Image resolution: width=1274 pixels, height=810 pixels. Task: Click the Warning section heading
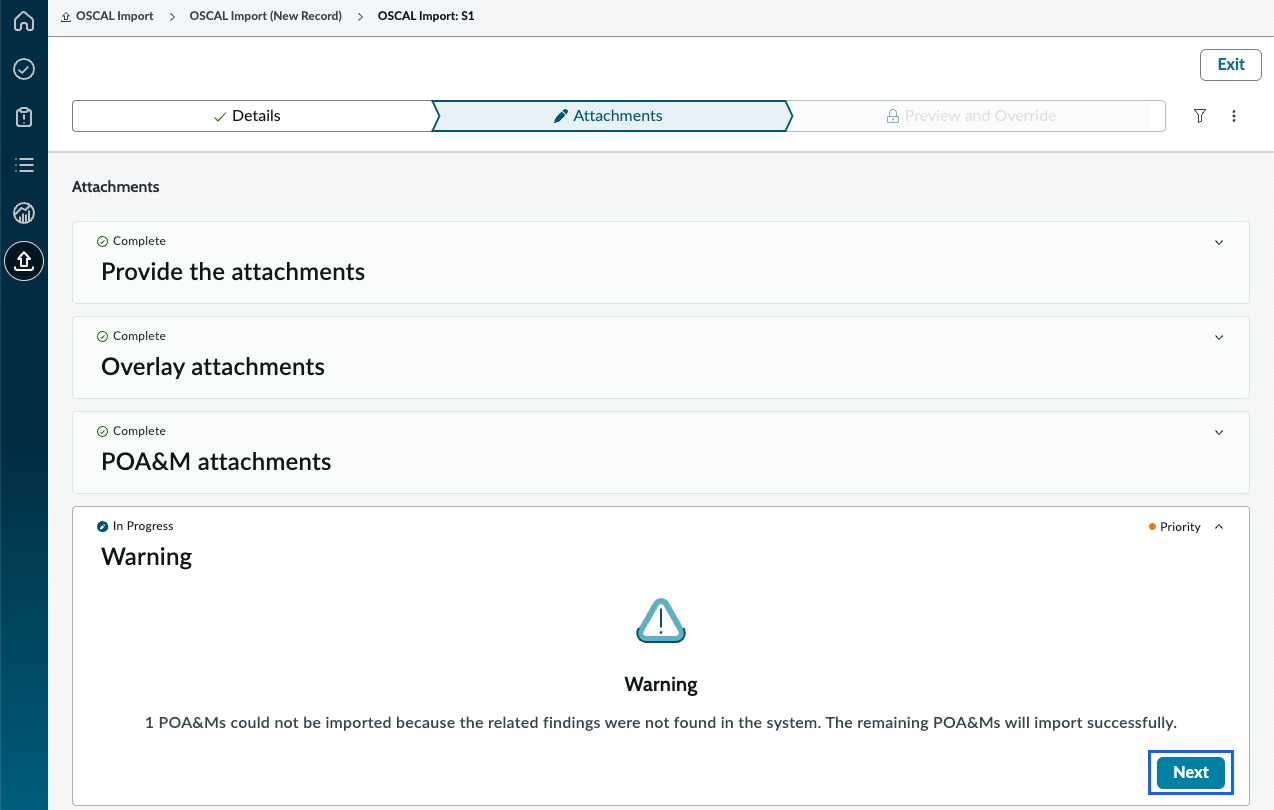147,557
